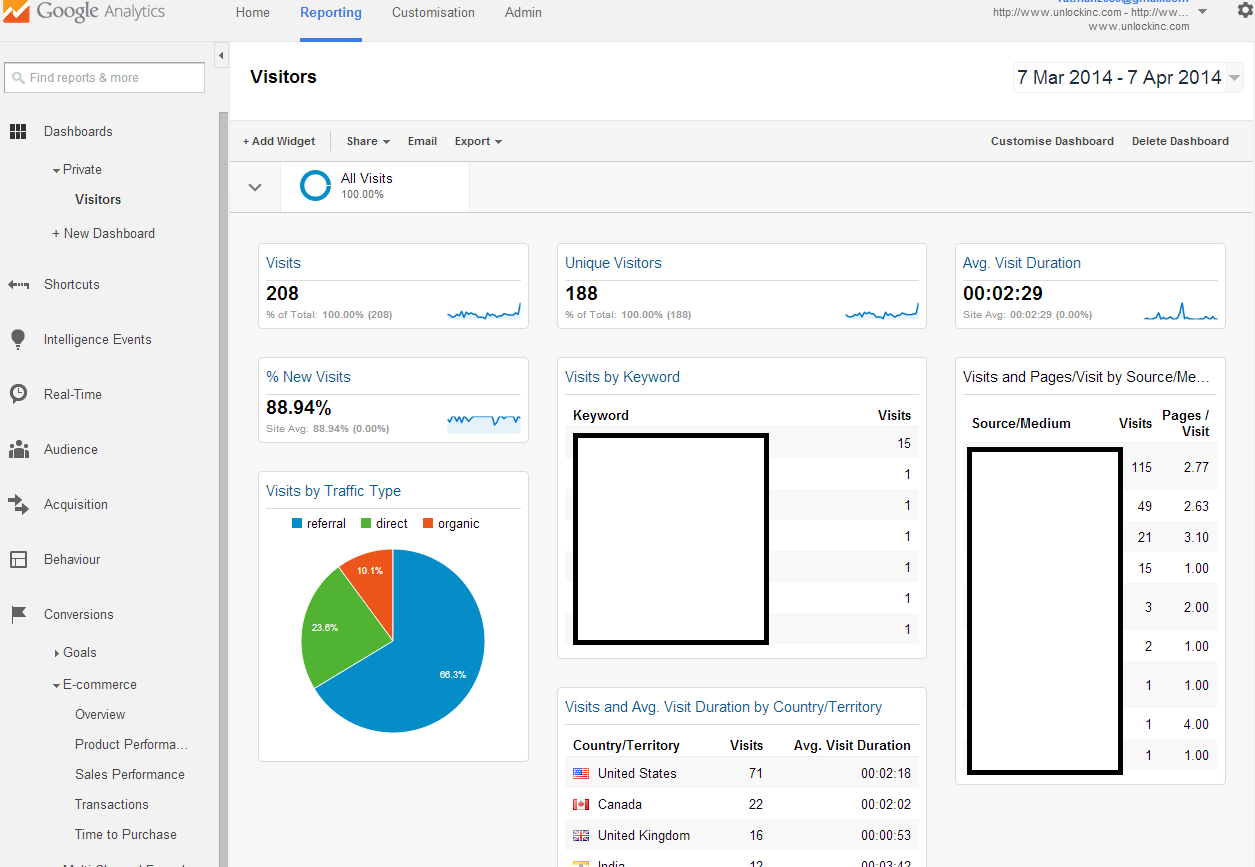The image size is (1255, 867).
Task: Select the Audience people icon
Action: [18, 449]
